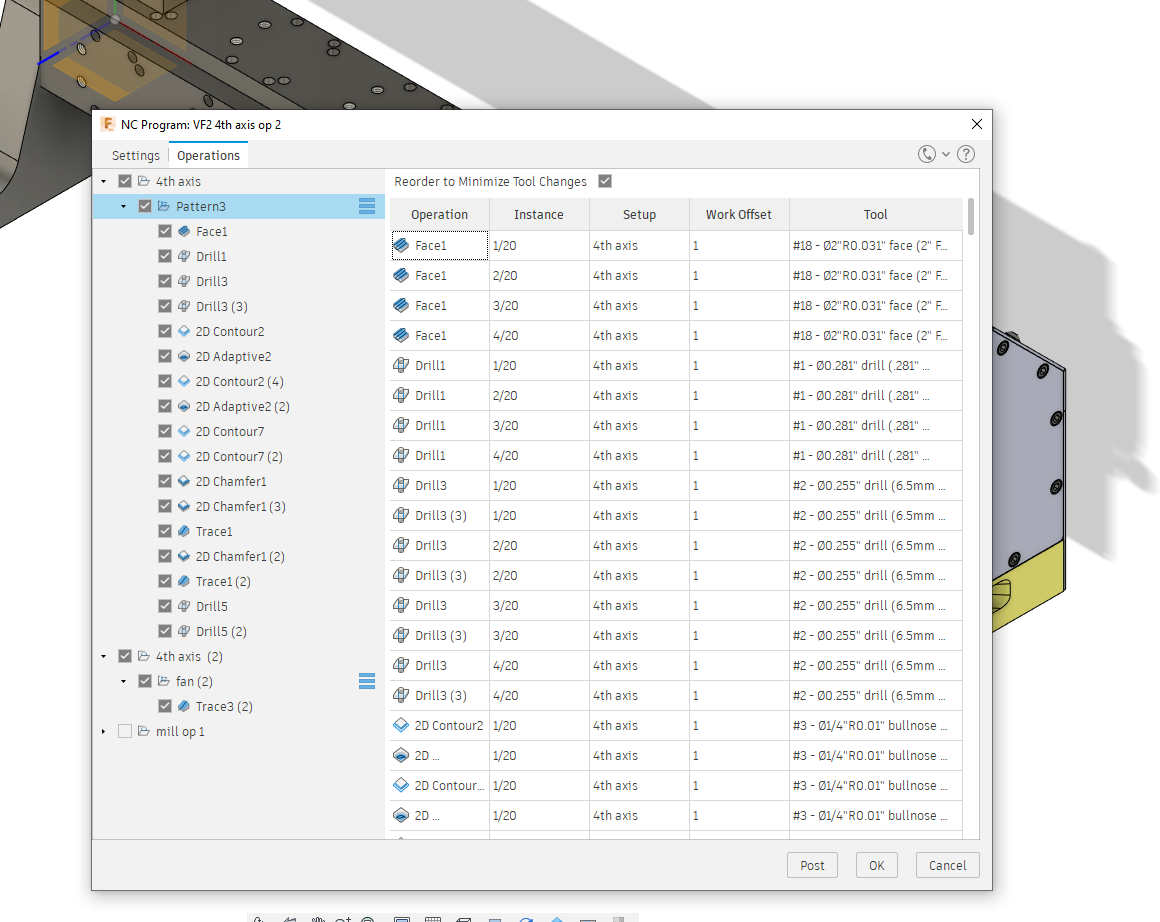The width and height of the screenshot is (1160, 922).
Task: Check the mill op 1 checkbox
Action: 125,731
